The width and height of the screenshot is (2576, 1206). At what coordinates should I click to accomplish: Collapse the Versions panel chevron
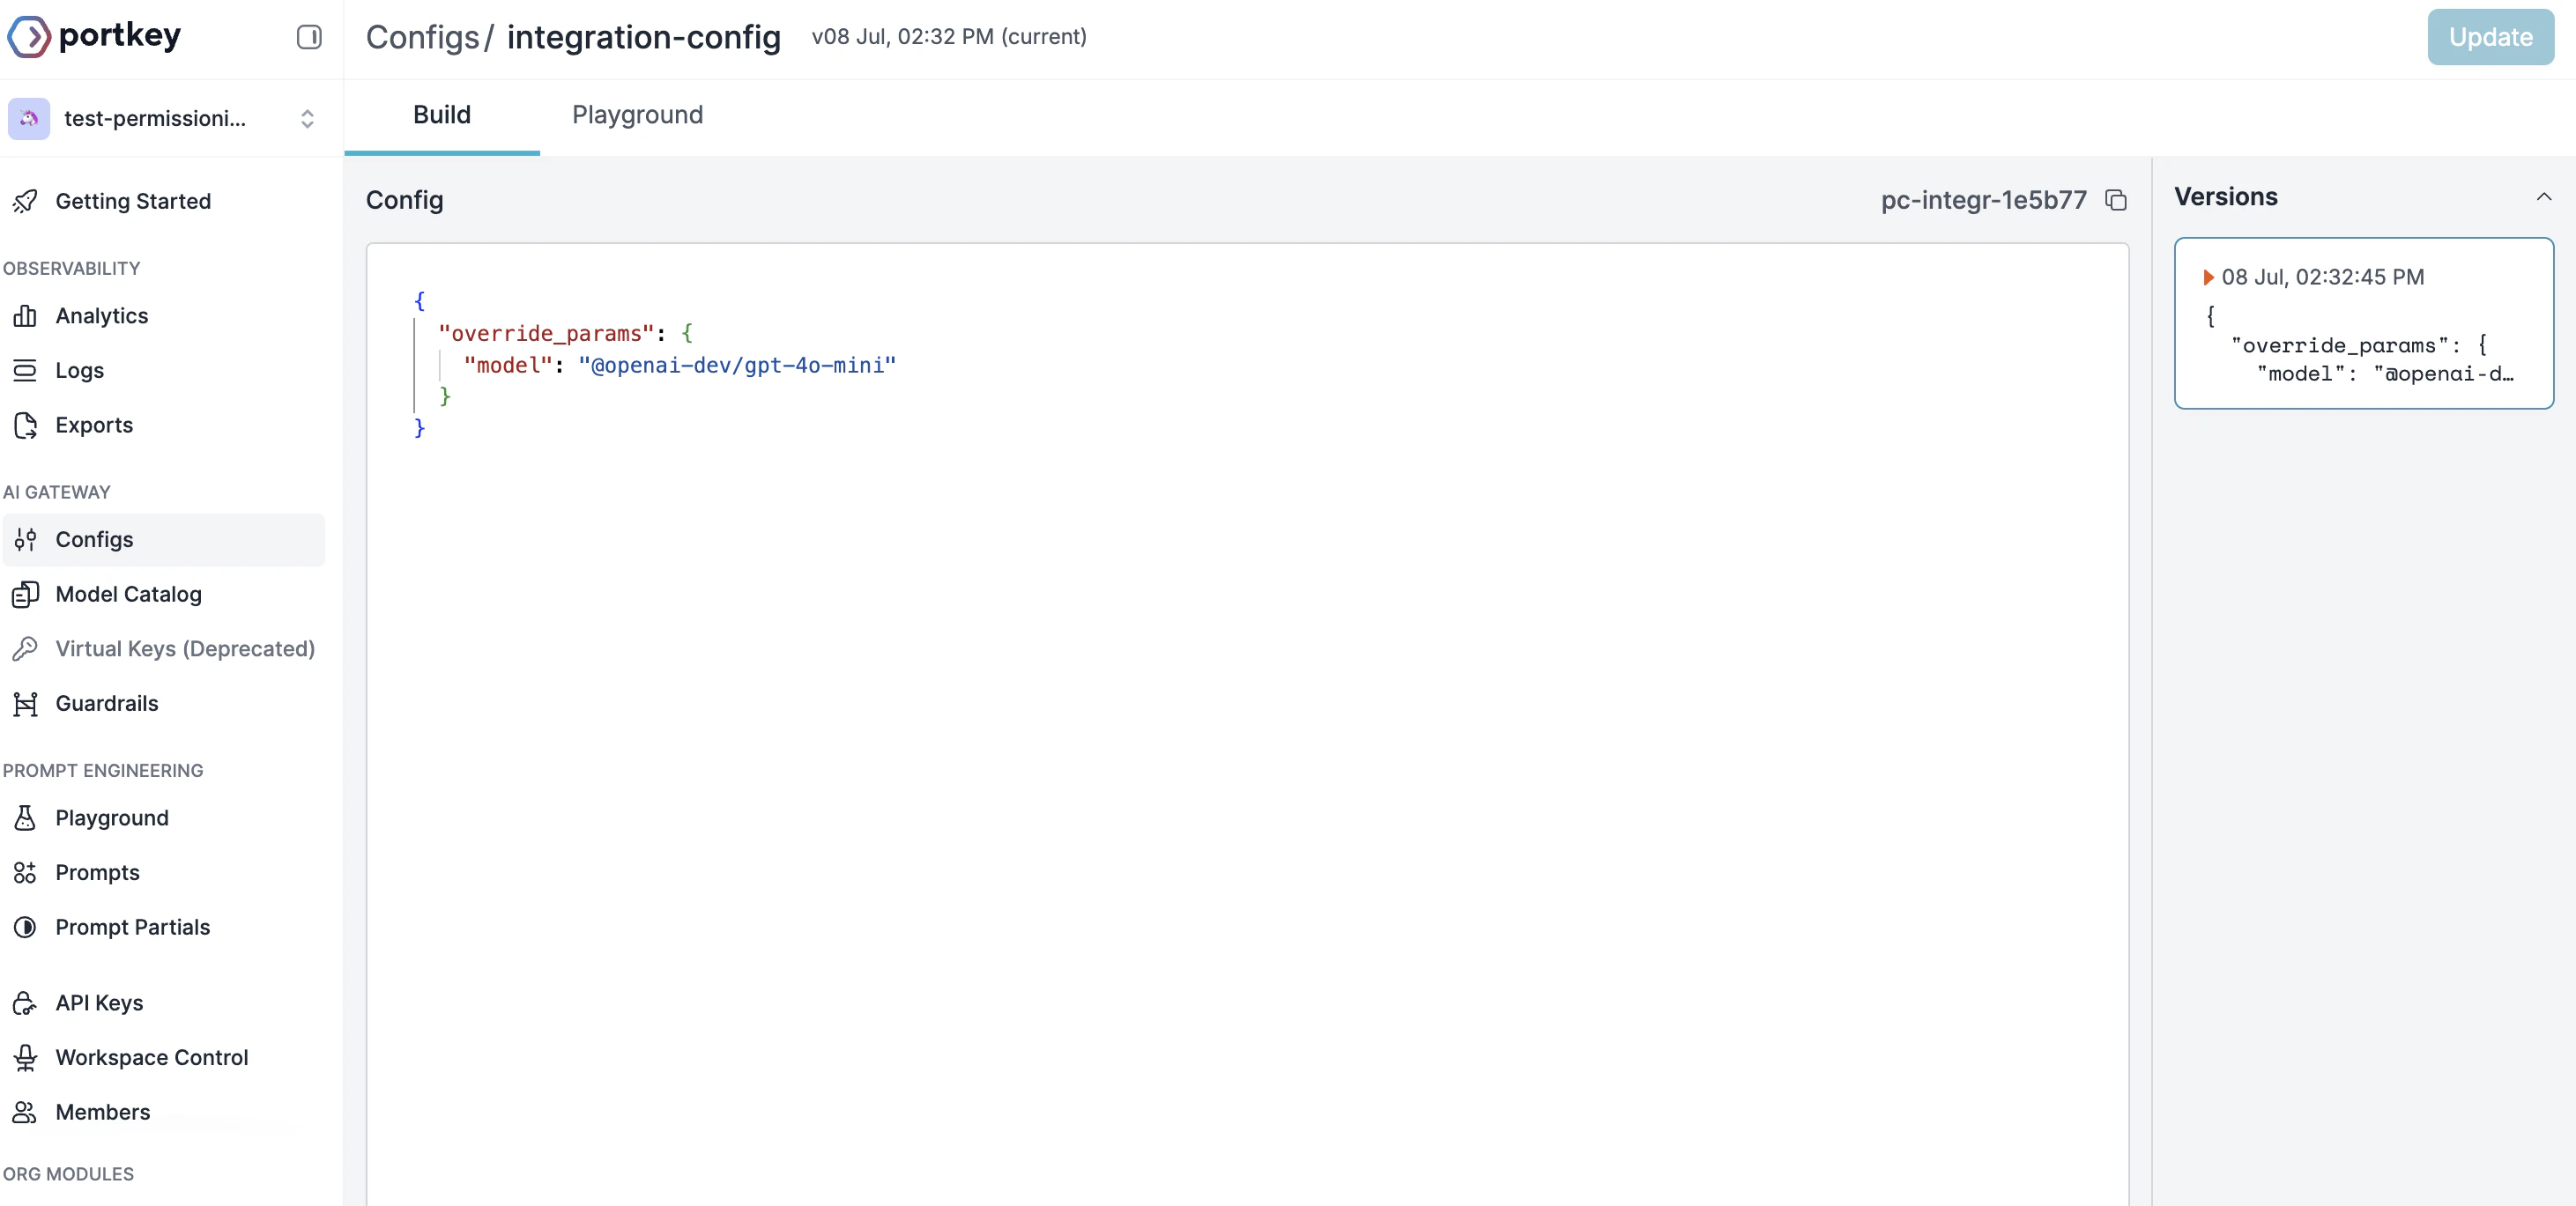point(2543,197)
